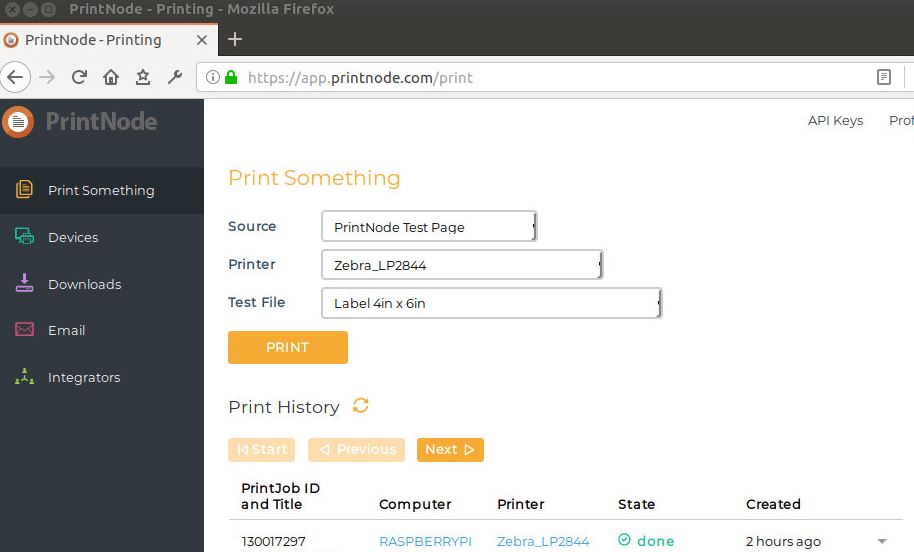Open a new browser tab
Screen dimensions: 914x552
click(235, 39)
